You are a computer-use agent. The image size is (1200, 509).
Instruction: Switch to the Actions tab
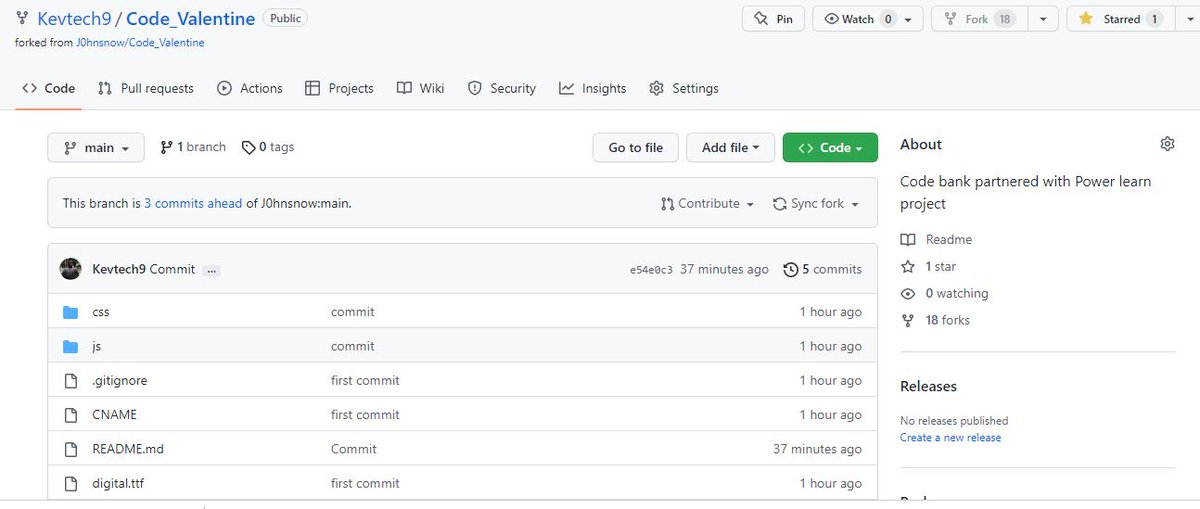[250, 88]
